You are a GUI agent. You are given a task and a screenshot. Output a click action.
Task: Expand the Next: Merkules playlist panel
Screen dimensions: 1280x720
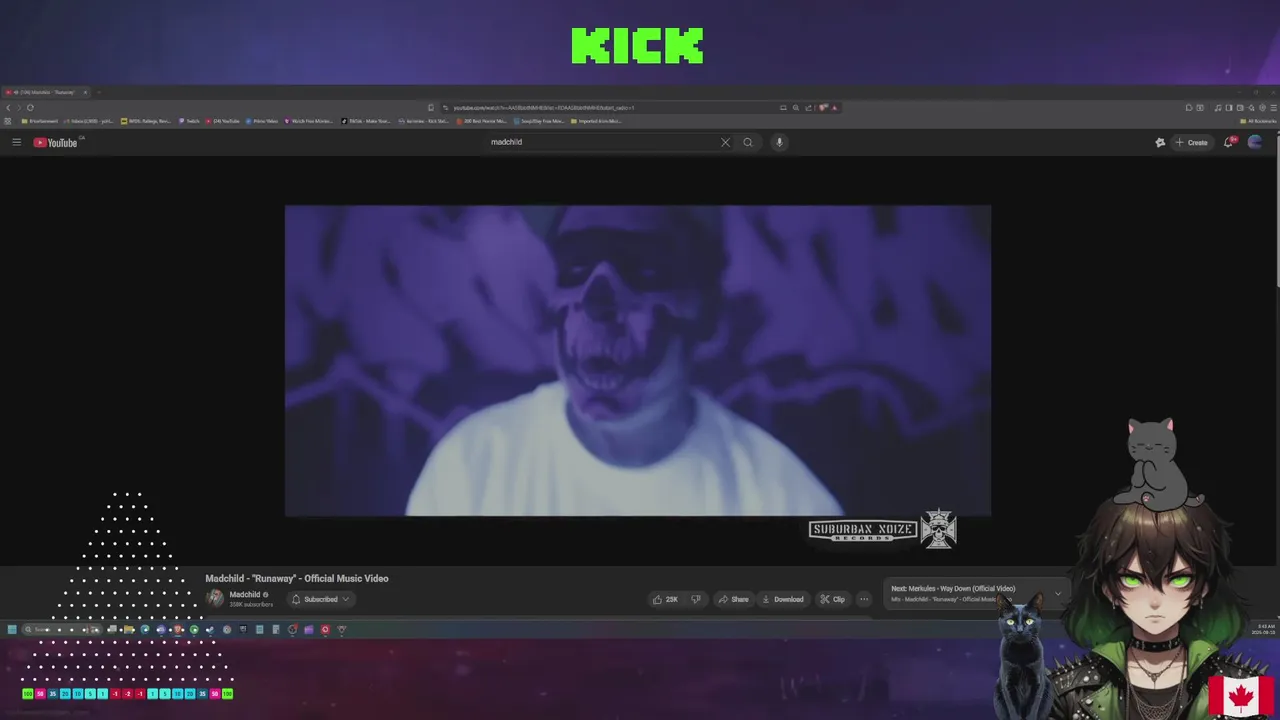[1058, 593]
